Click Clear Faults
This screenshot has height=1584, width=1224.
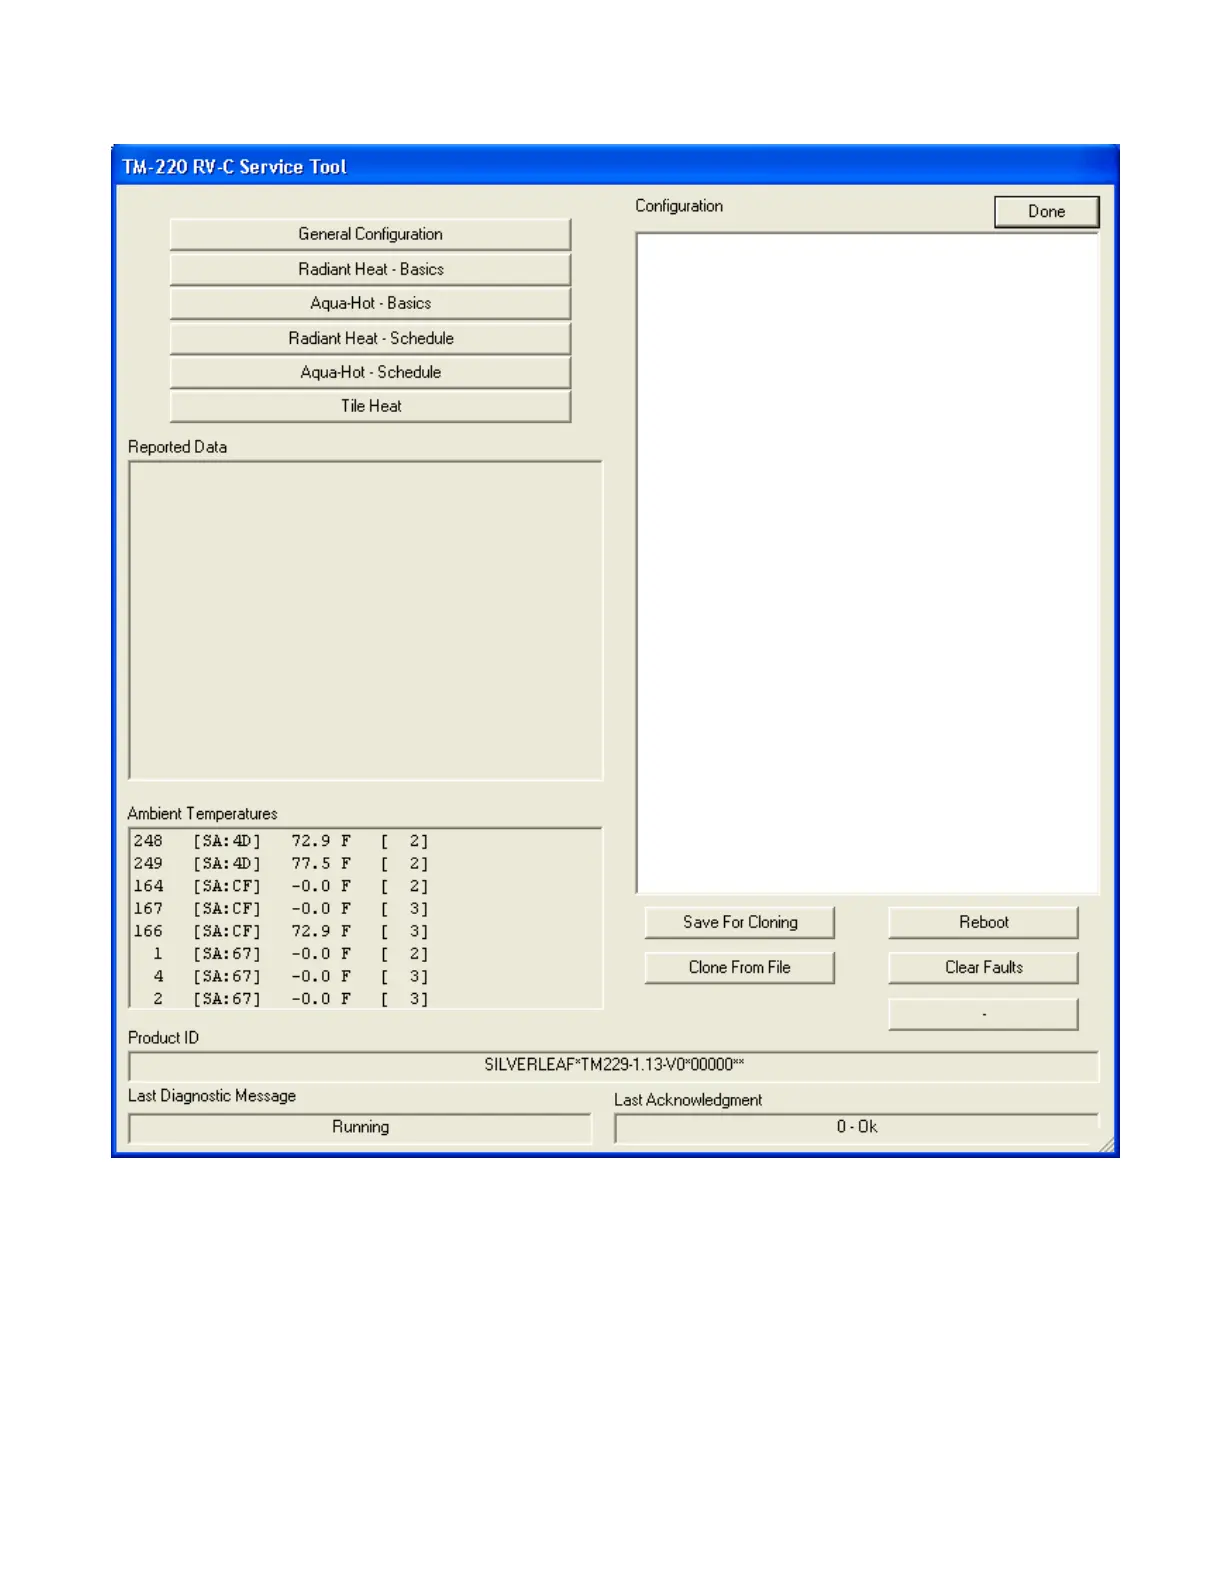point(983,967)
